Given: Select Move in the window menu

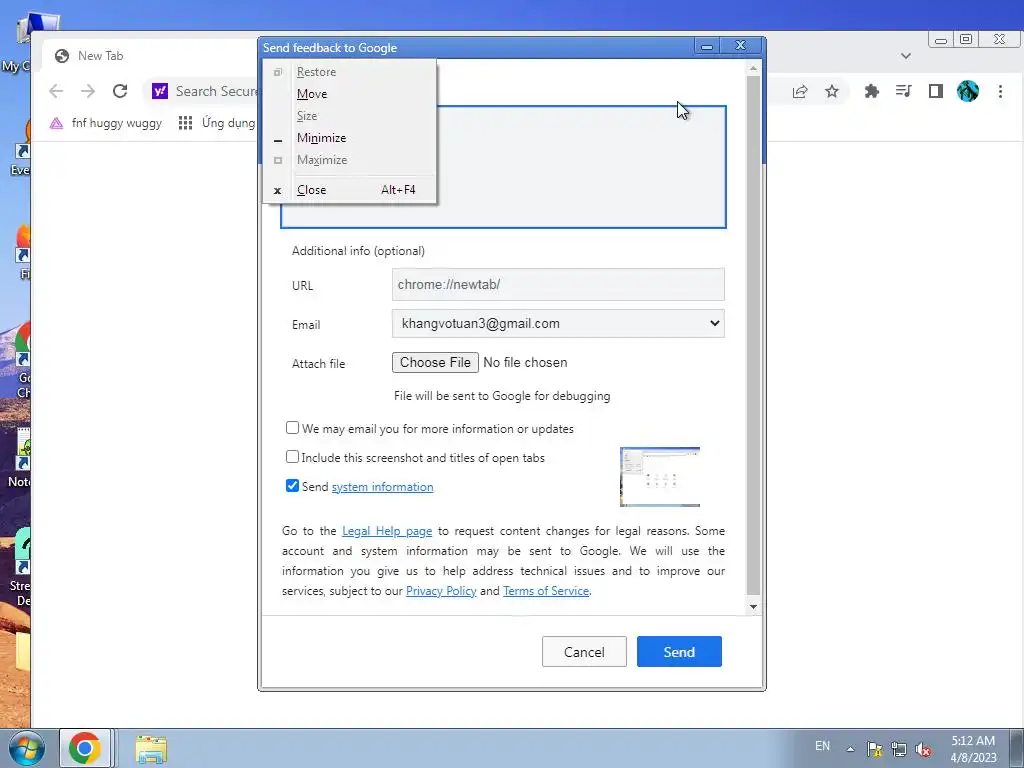Looking at the screenshot, I should tap(350, 94).
